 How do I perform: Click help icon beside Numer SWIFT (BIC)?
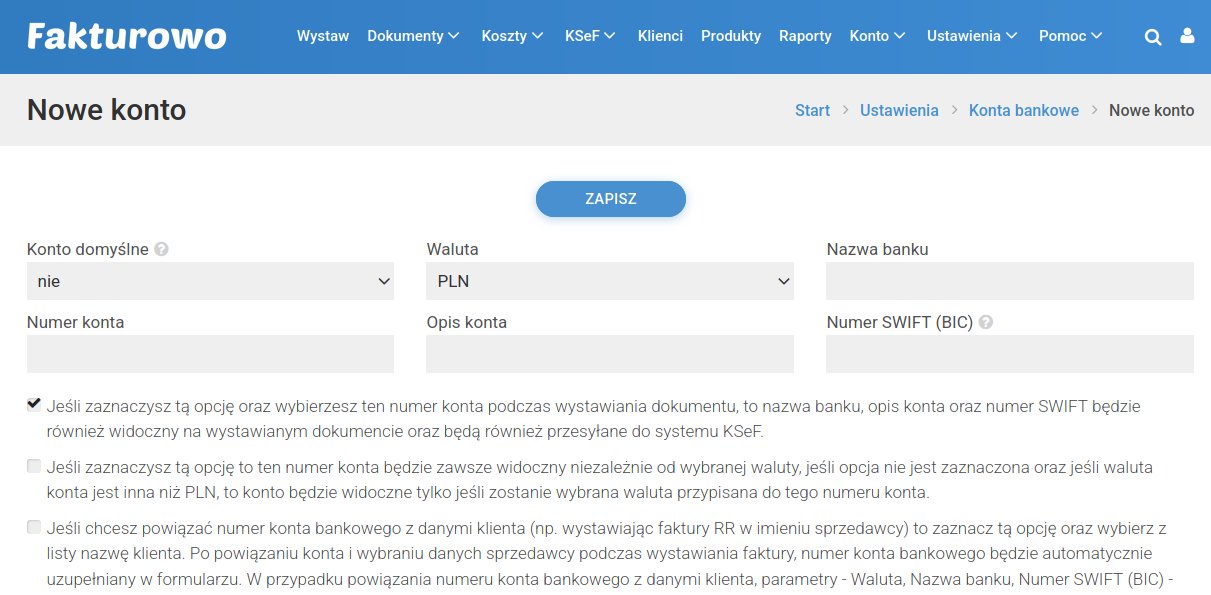(986, 323)
